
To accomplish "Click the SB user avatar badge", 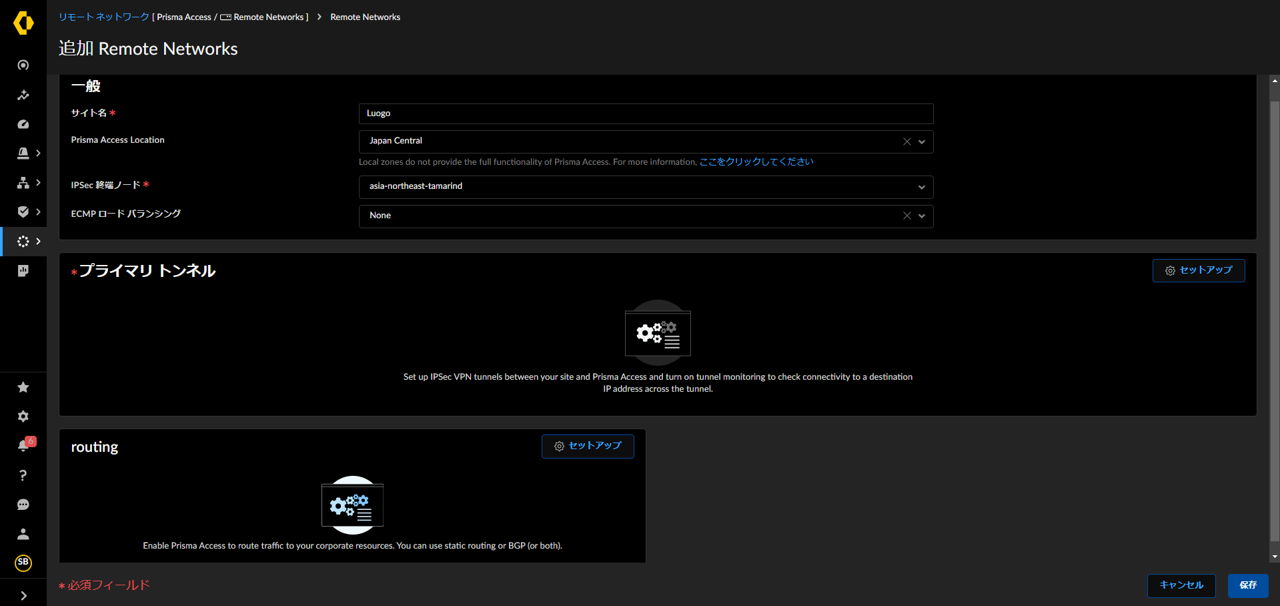I will click(x=23, y=563).
